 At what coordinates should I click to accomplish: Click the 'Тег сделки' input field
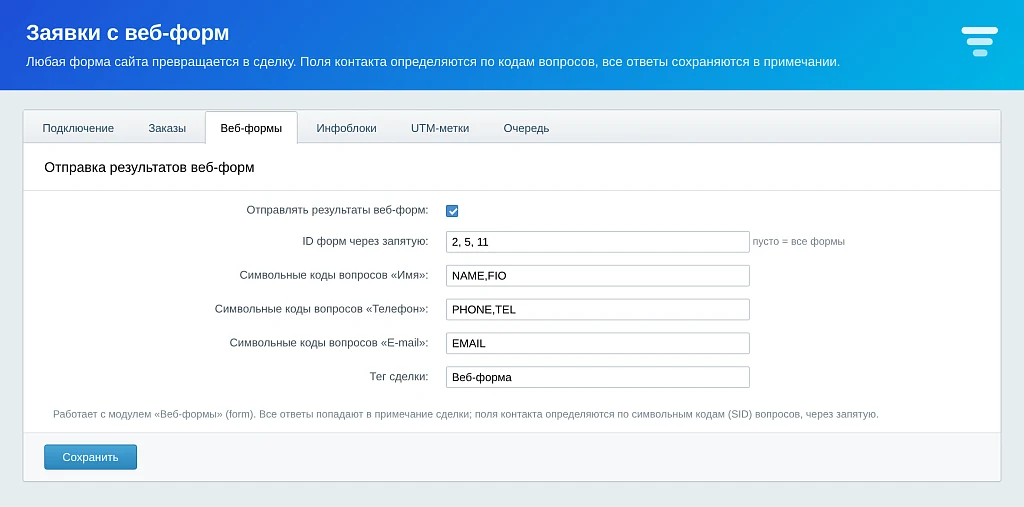click(598, 377)
